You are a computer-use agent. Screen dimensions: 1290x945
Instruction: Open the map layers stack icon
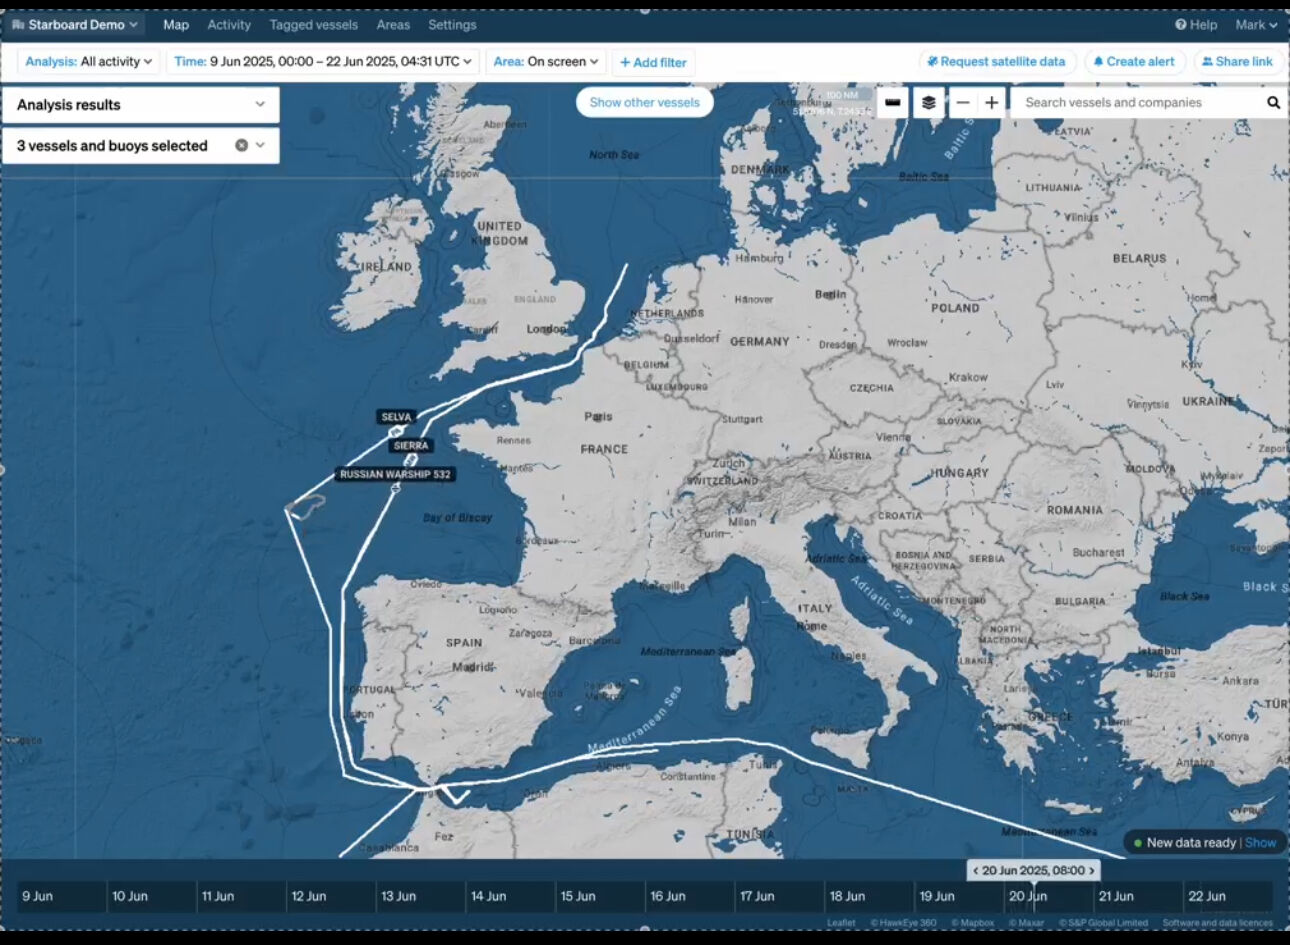pyautogui.click(x=928, y=103)
